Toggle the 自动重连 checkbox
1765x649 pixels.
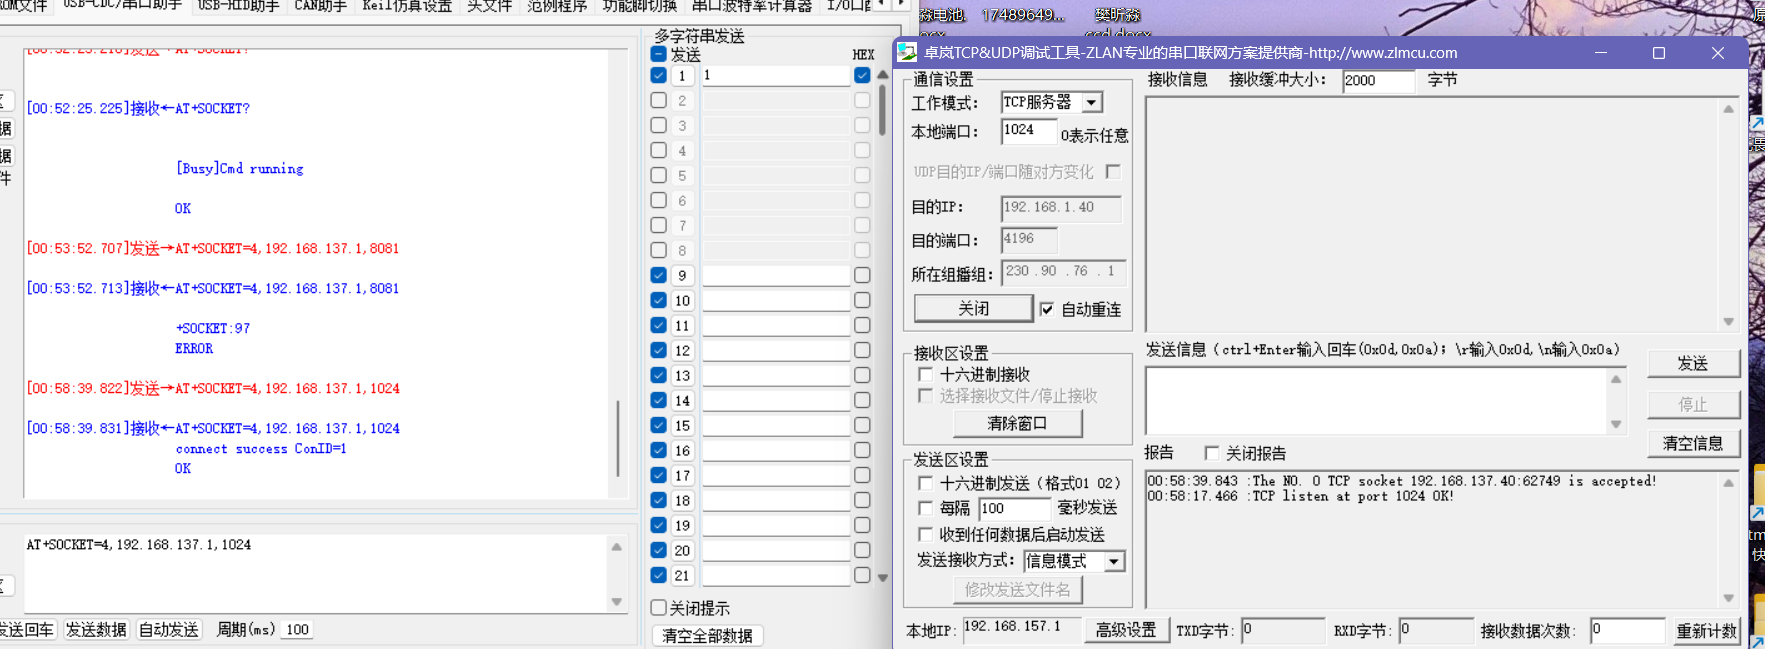(1047, 309)
